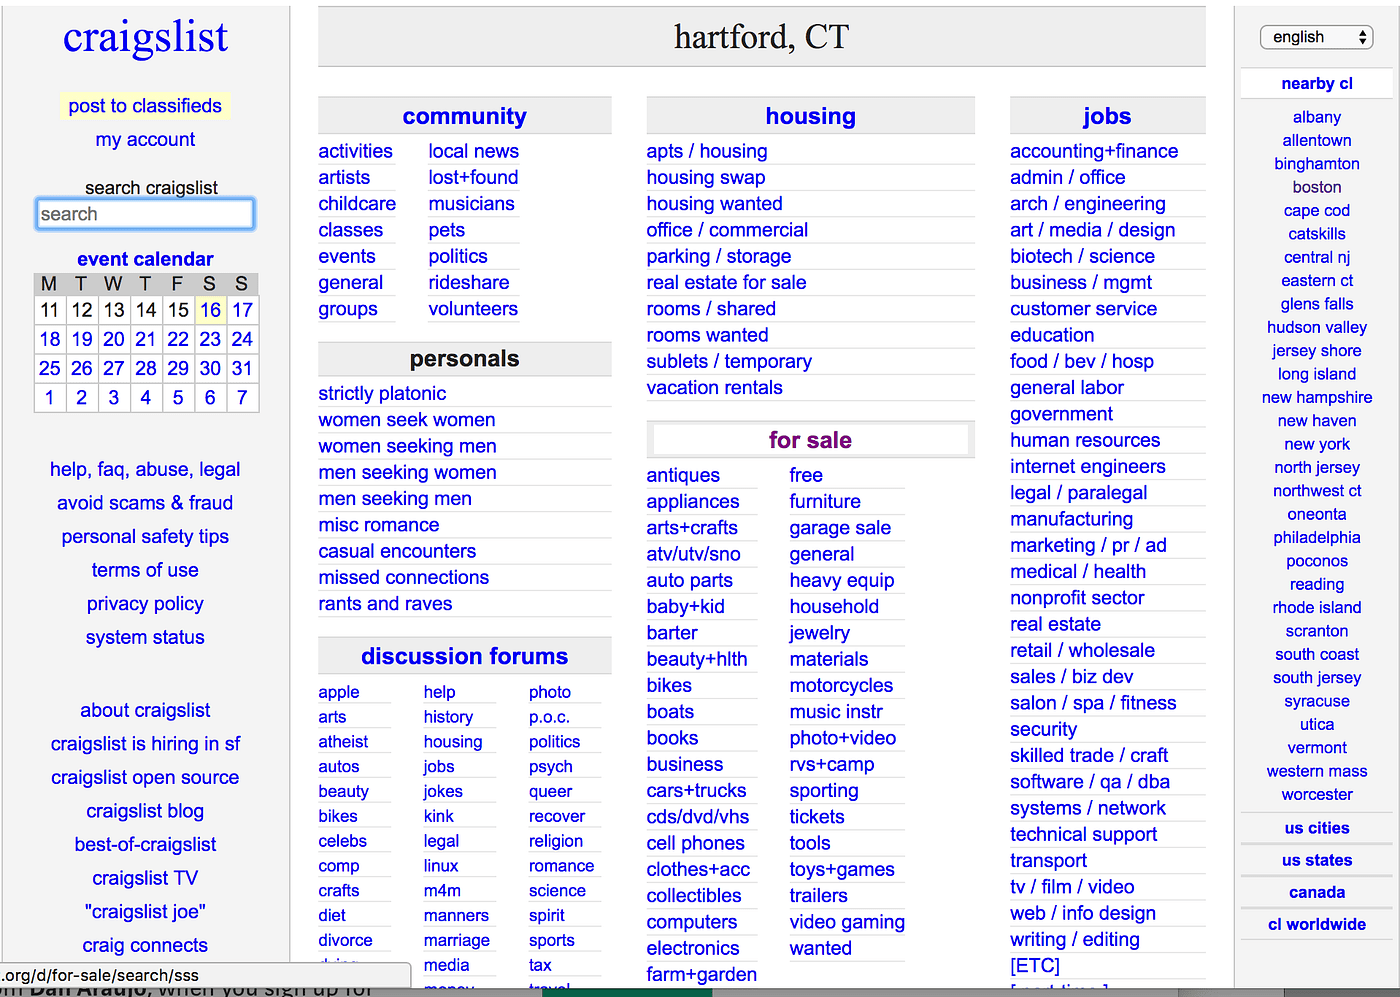Visit the rideshare community page

(x=469, y=282)
